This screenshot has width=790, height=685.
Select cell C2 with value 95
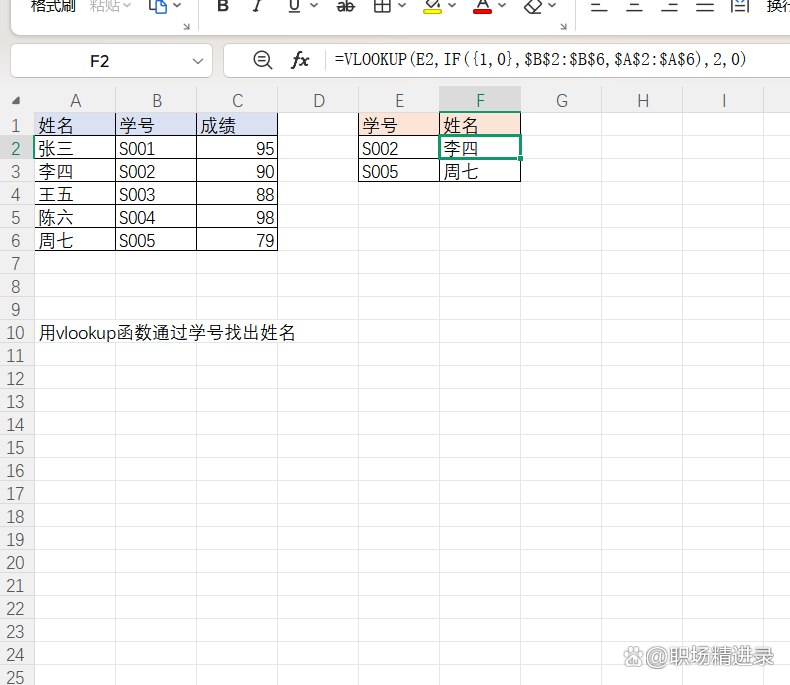pyautogui.click(x=237, y=148)
